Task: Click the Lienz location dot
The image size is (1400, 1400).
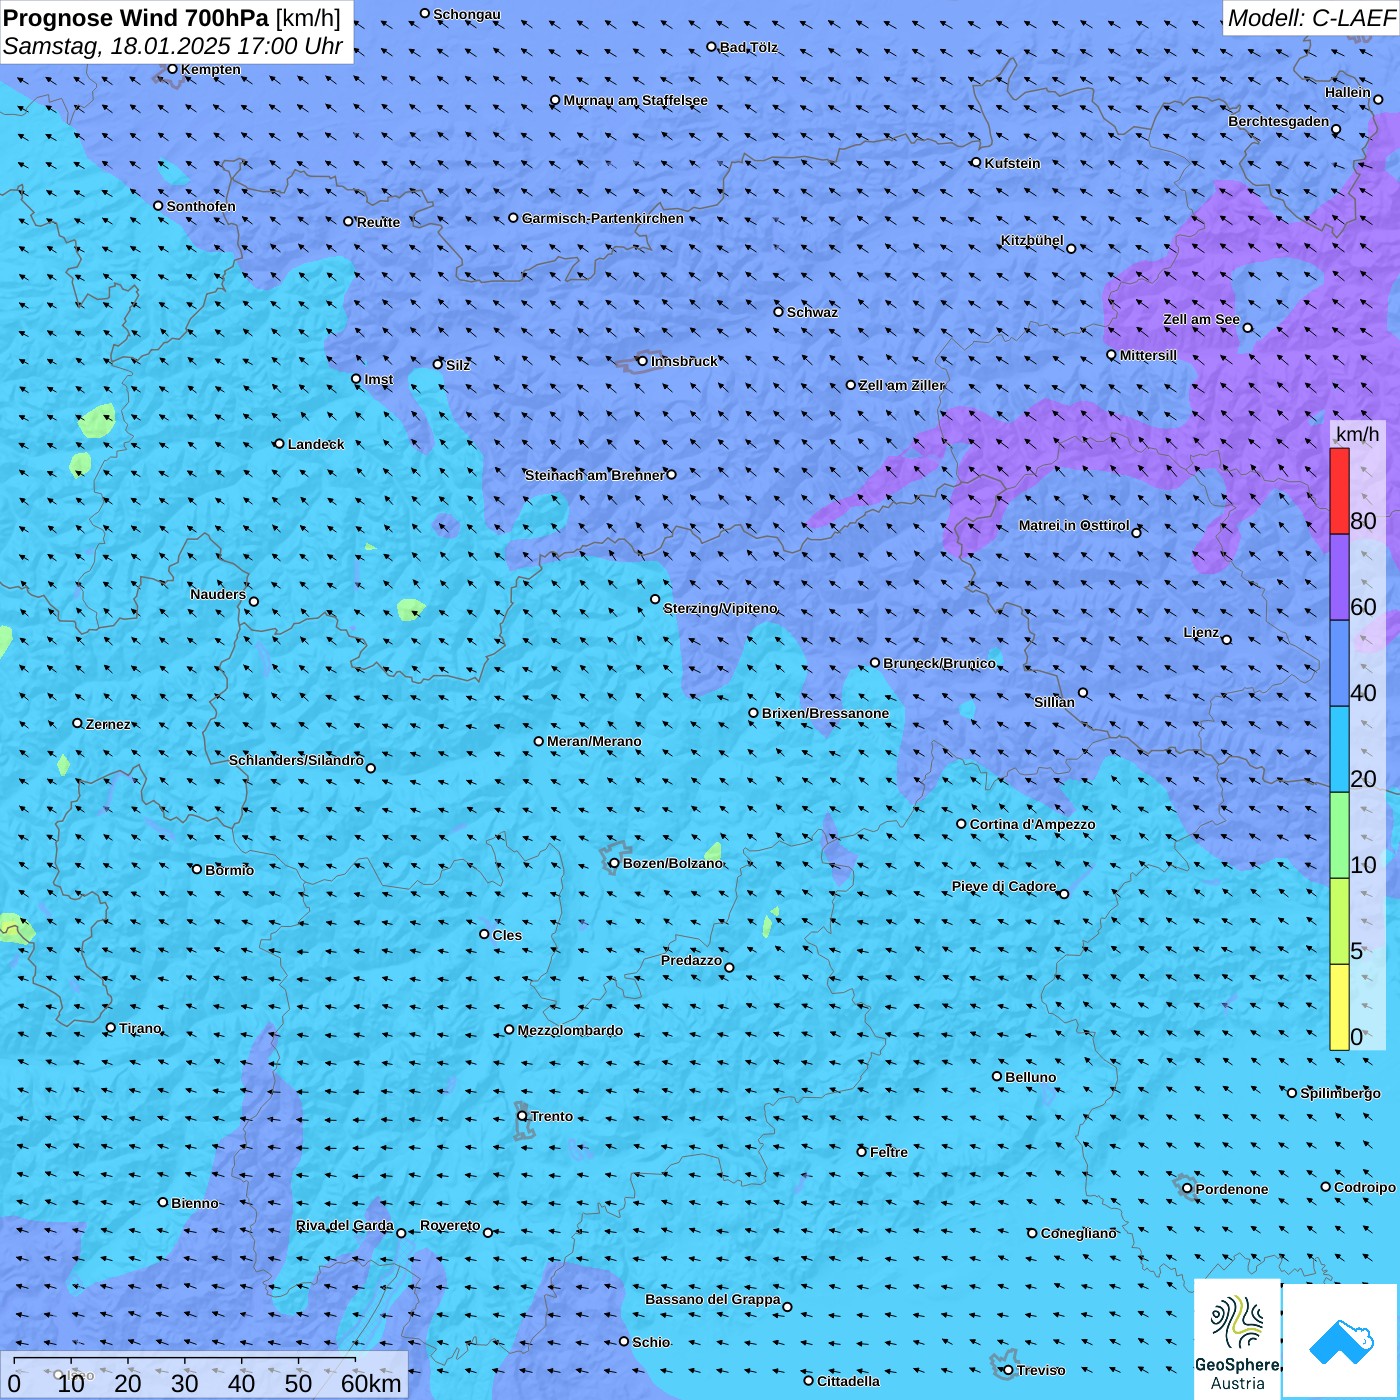Action: click(x=1227, y=640)
